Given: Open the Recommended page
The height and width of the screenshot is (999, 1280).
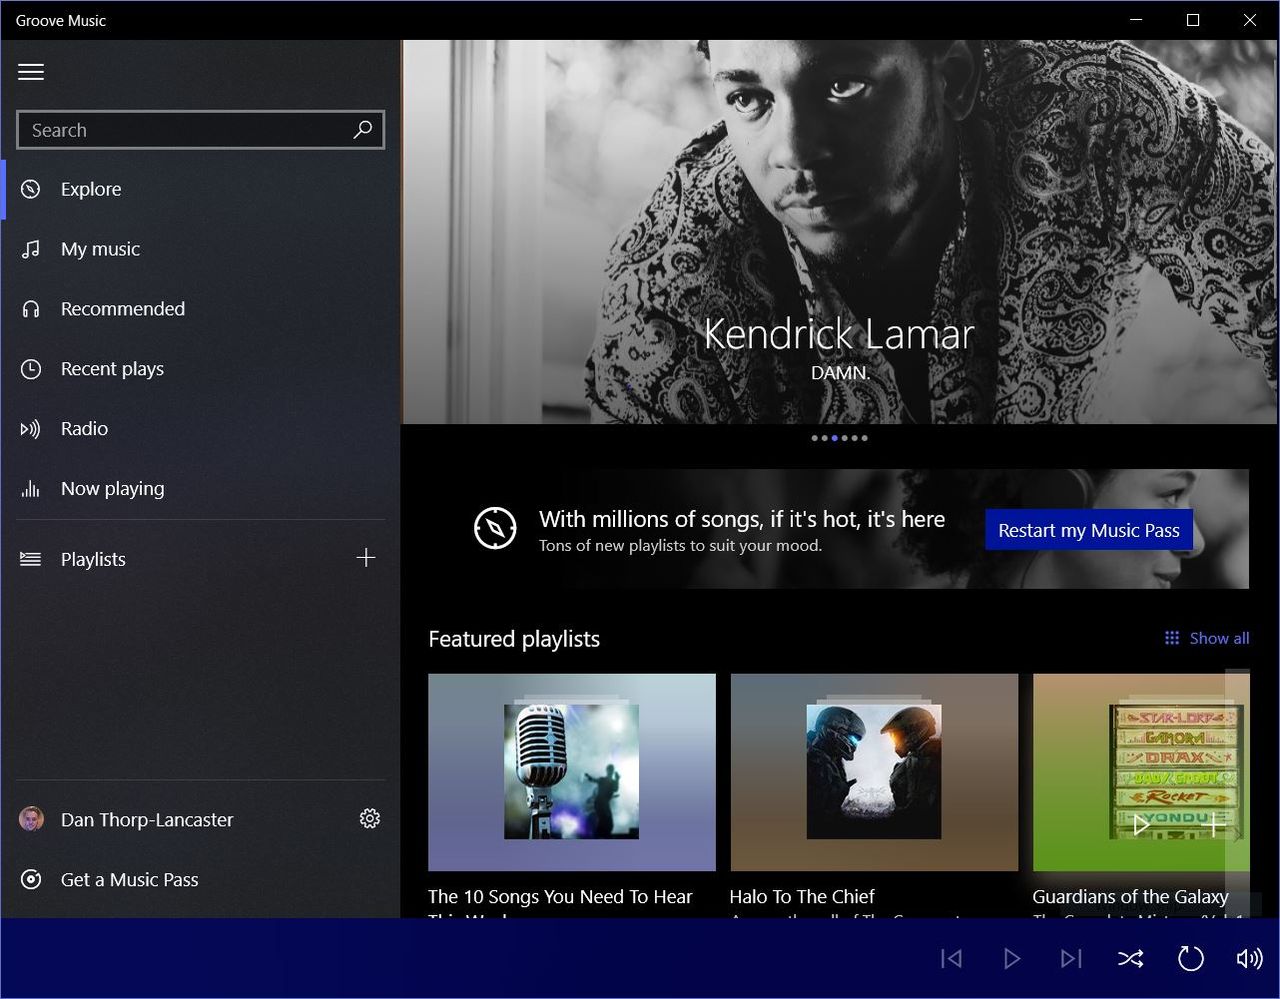Looking at the screenshot, I should click(201, 309).
